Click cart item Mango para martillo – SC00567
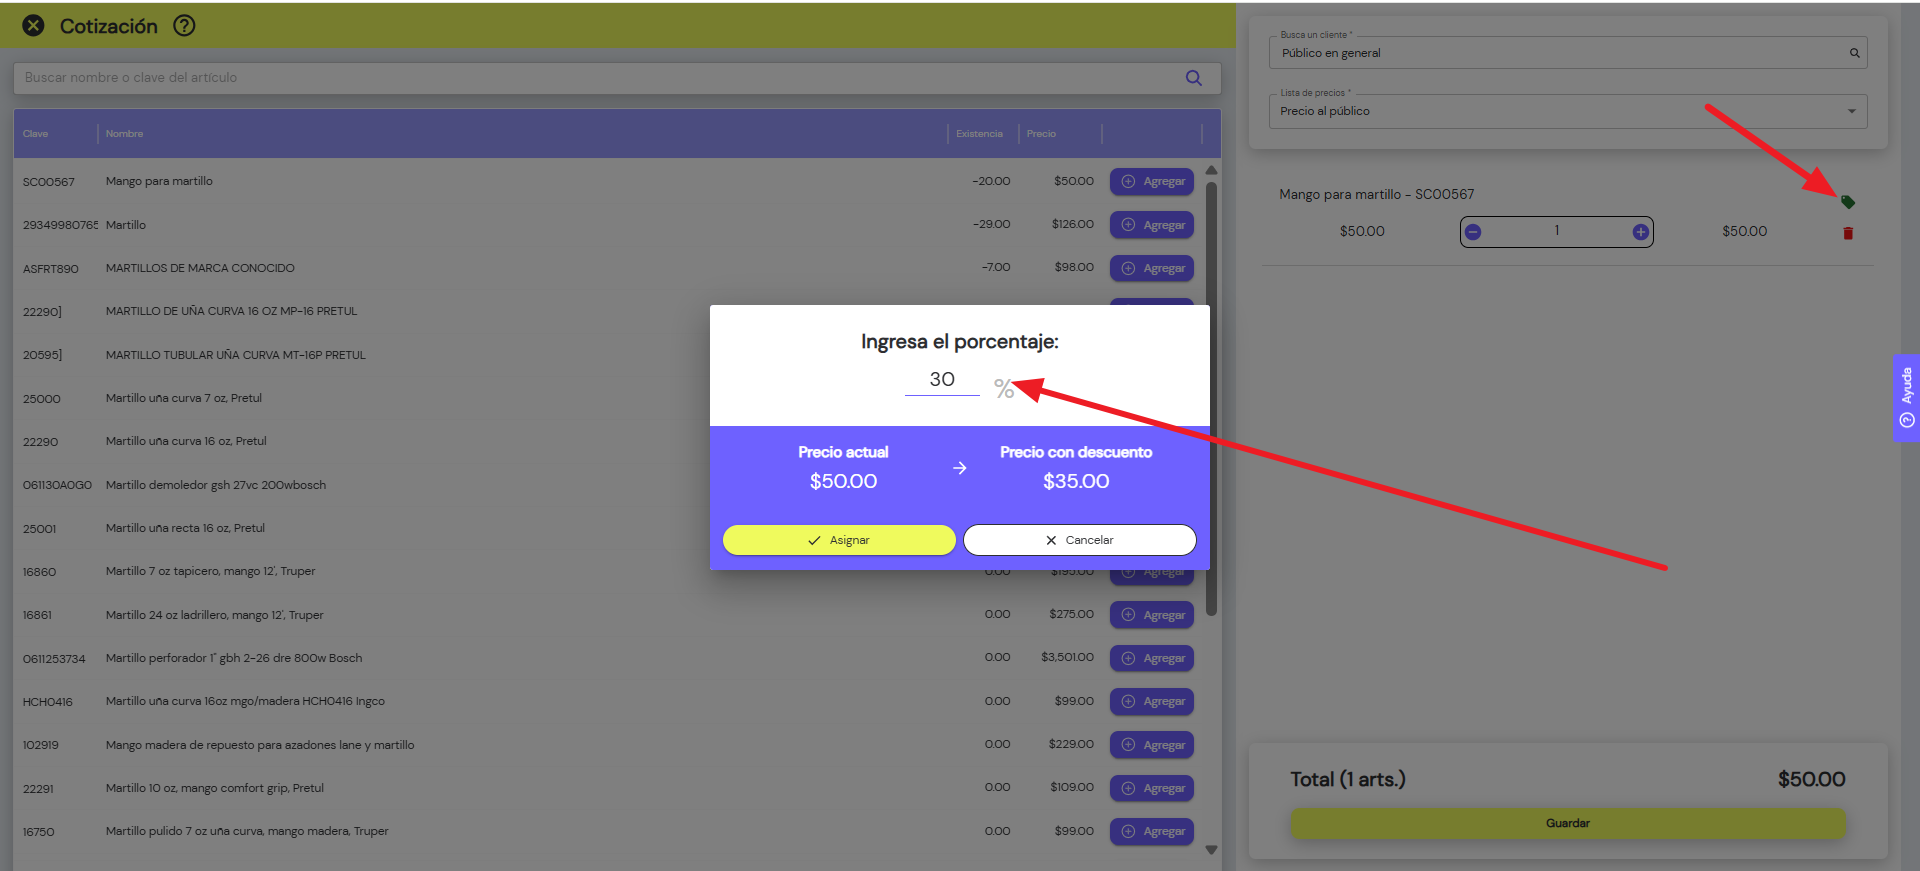Viewport: 1920px width, 871px height. (1376, 194)
